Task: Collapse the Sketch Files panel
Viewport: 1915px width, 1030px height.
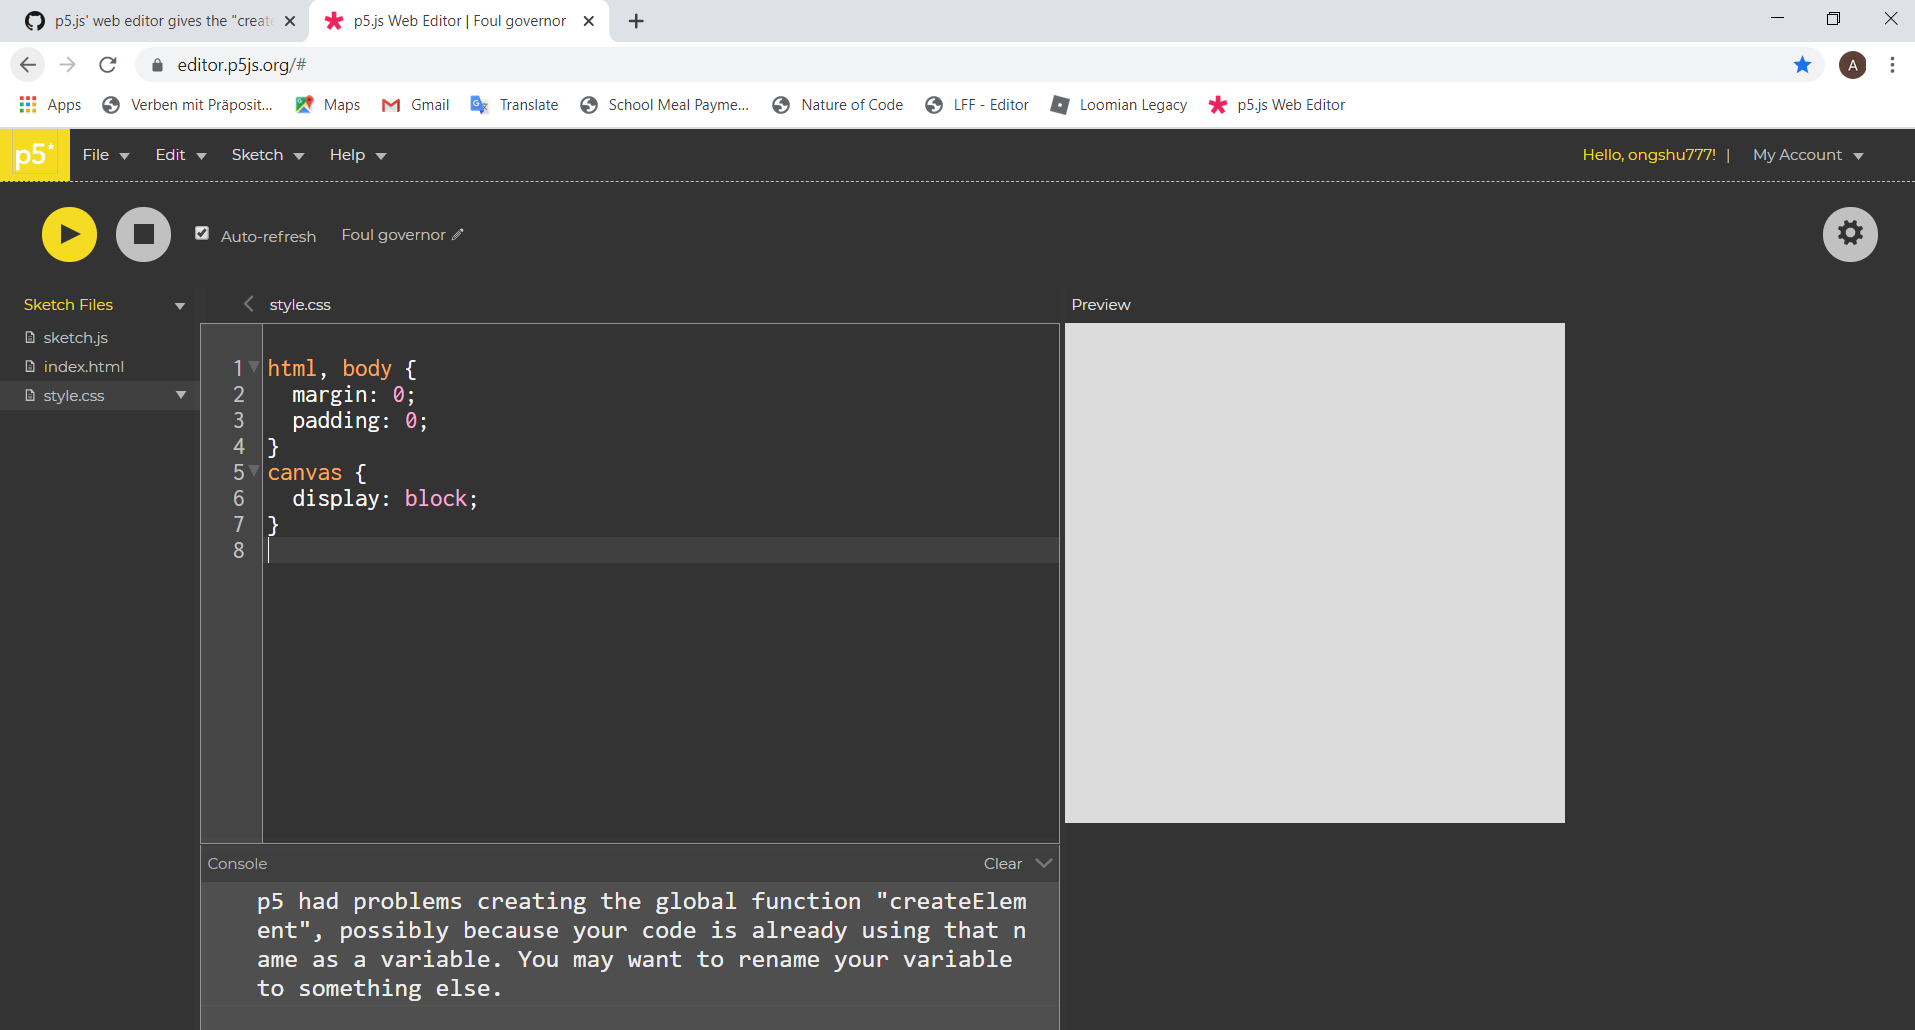Action: pyautogui.click(x=180, y=305)
